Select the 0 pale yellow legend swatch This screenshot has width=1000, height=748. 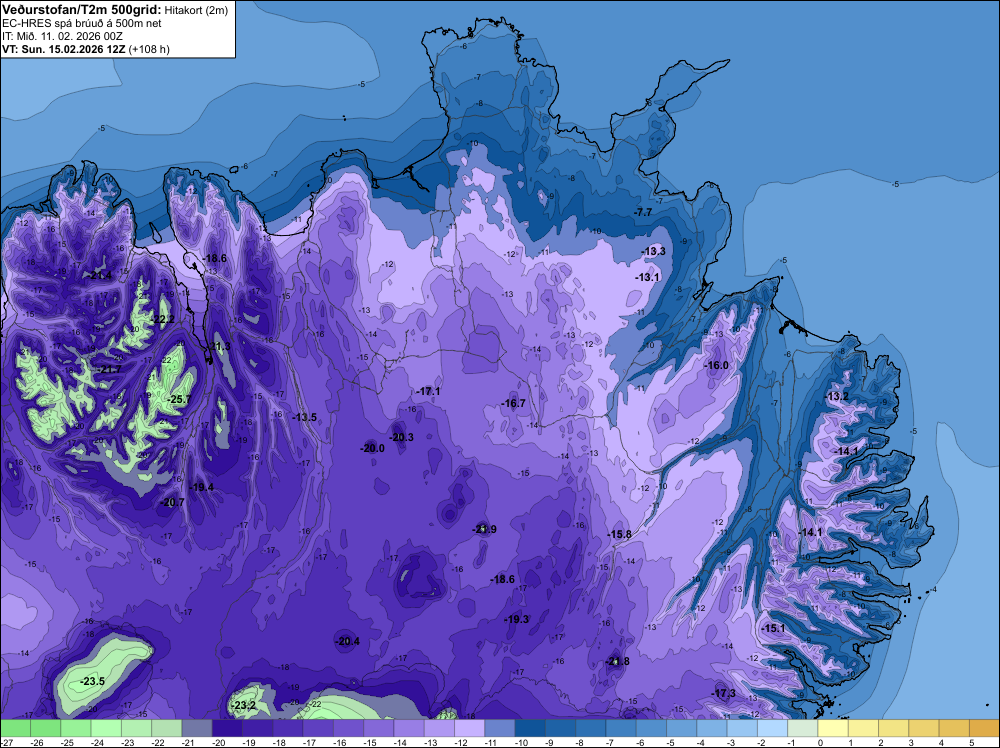[x=833, y=728]
